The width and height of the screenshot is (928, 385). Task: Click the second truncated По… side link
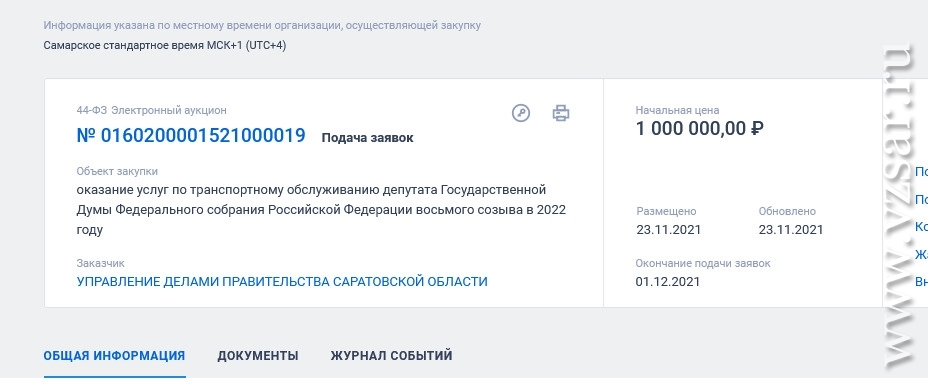click(x=921, y=199)
